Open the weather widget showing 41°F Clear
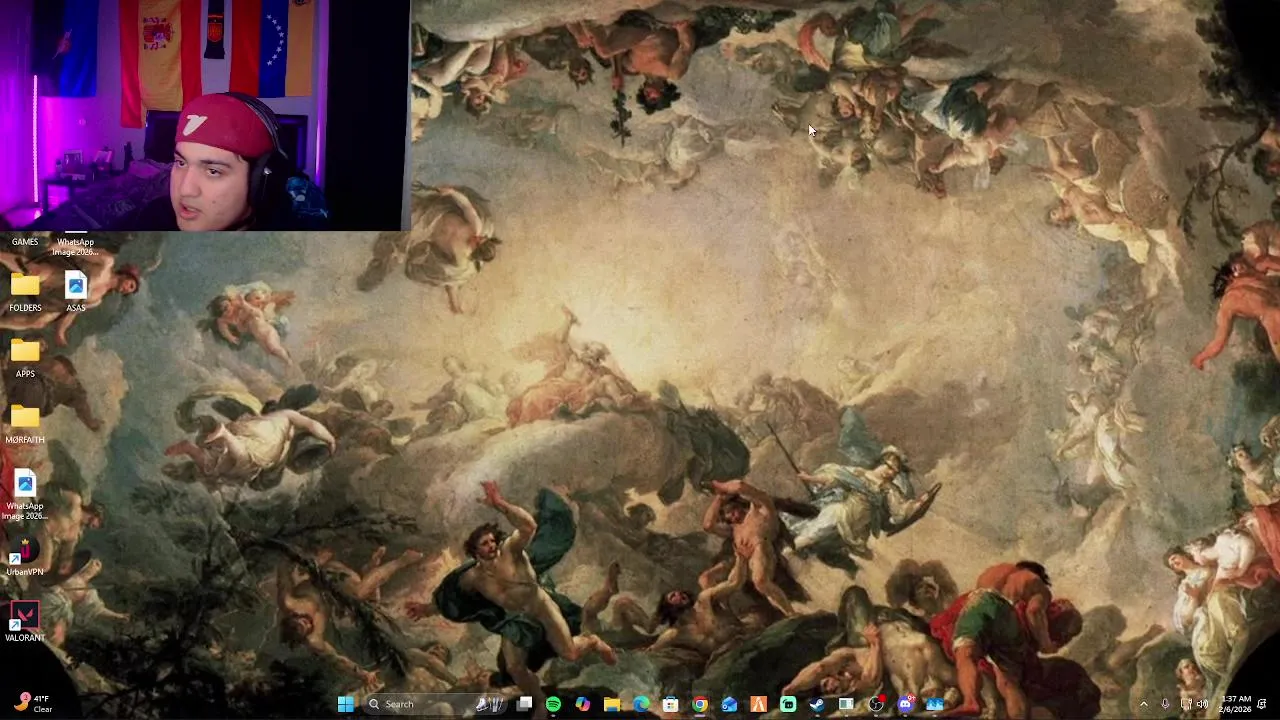Image resolution: width=1280 pixels, height=720 pixels. 32,704
